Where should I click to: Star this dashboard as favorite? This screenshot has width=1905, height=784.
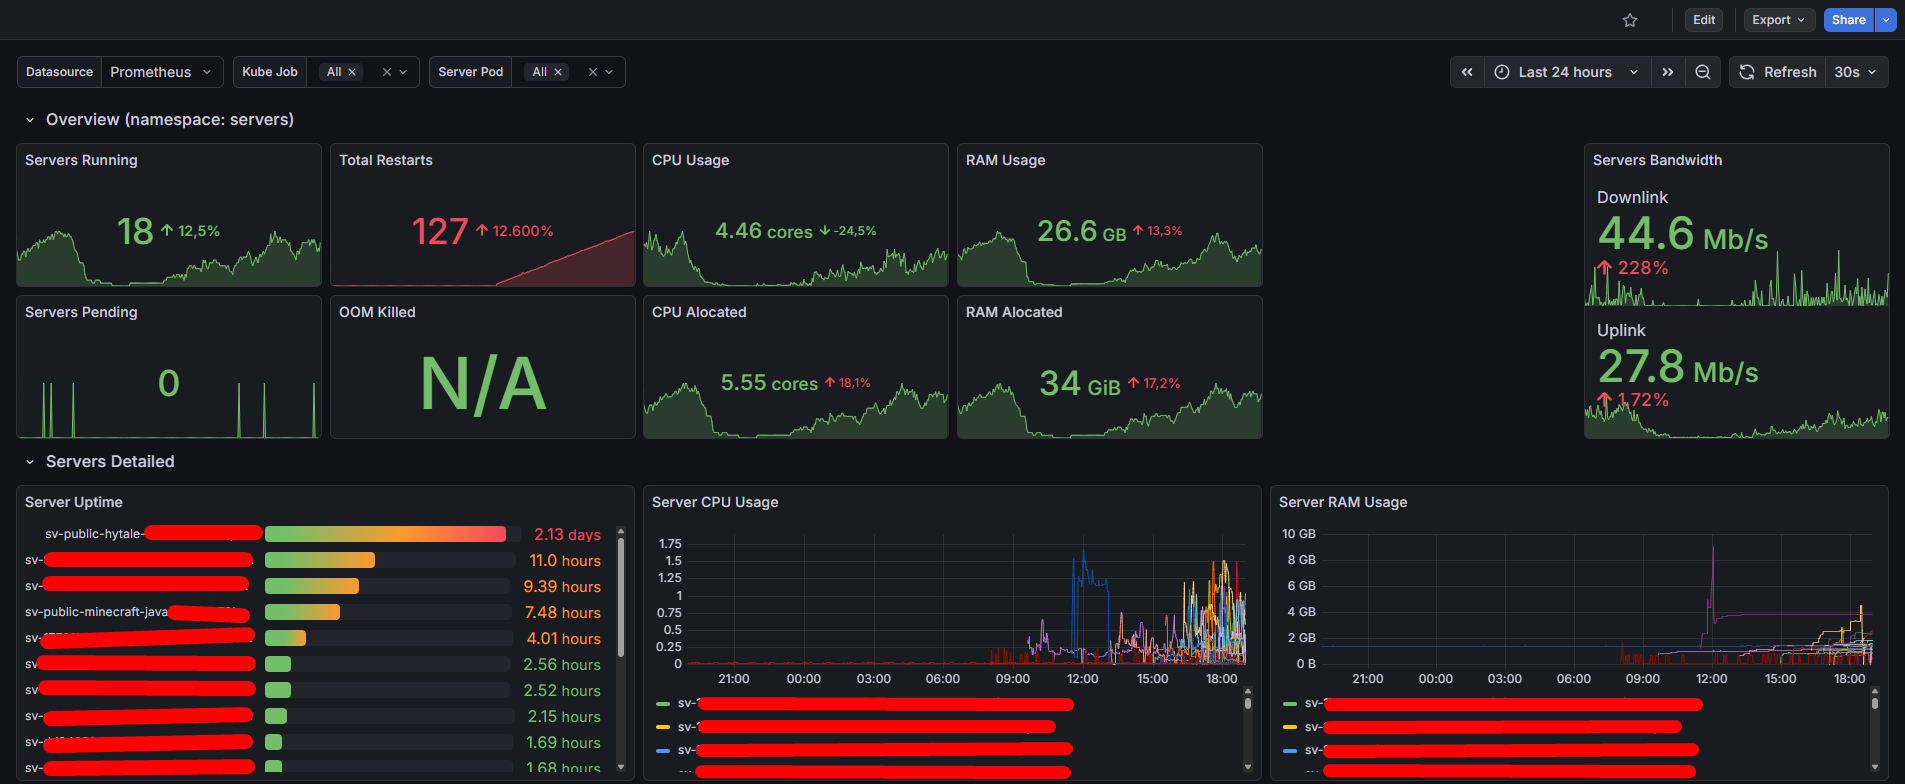click(x=1630, y=20)
